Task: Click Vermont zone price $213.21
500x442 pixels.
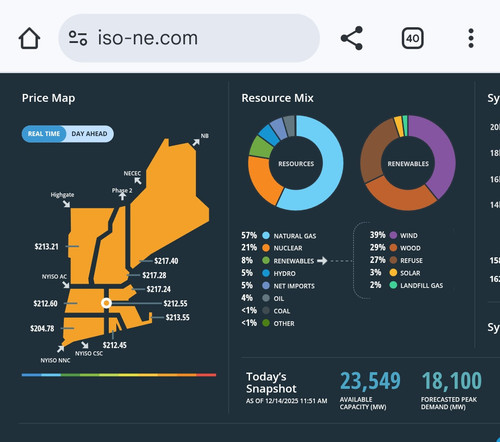Action: click(46, 247)
